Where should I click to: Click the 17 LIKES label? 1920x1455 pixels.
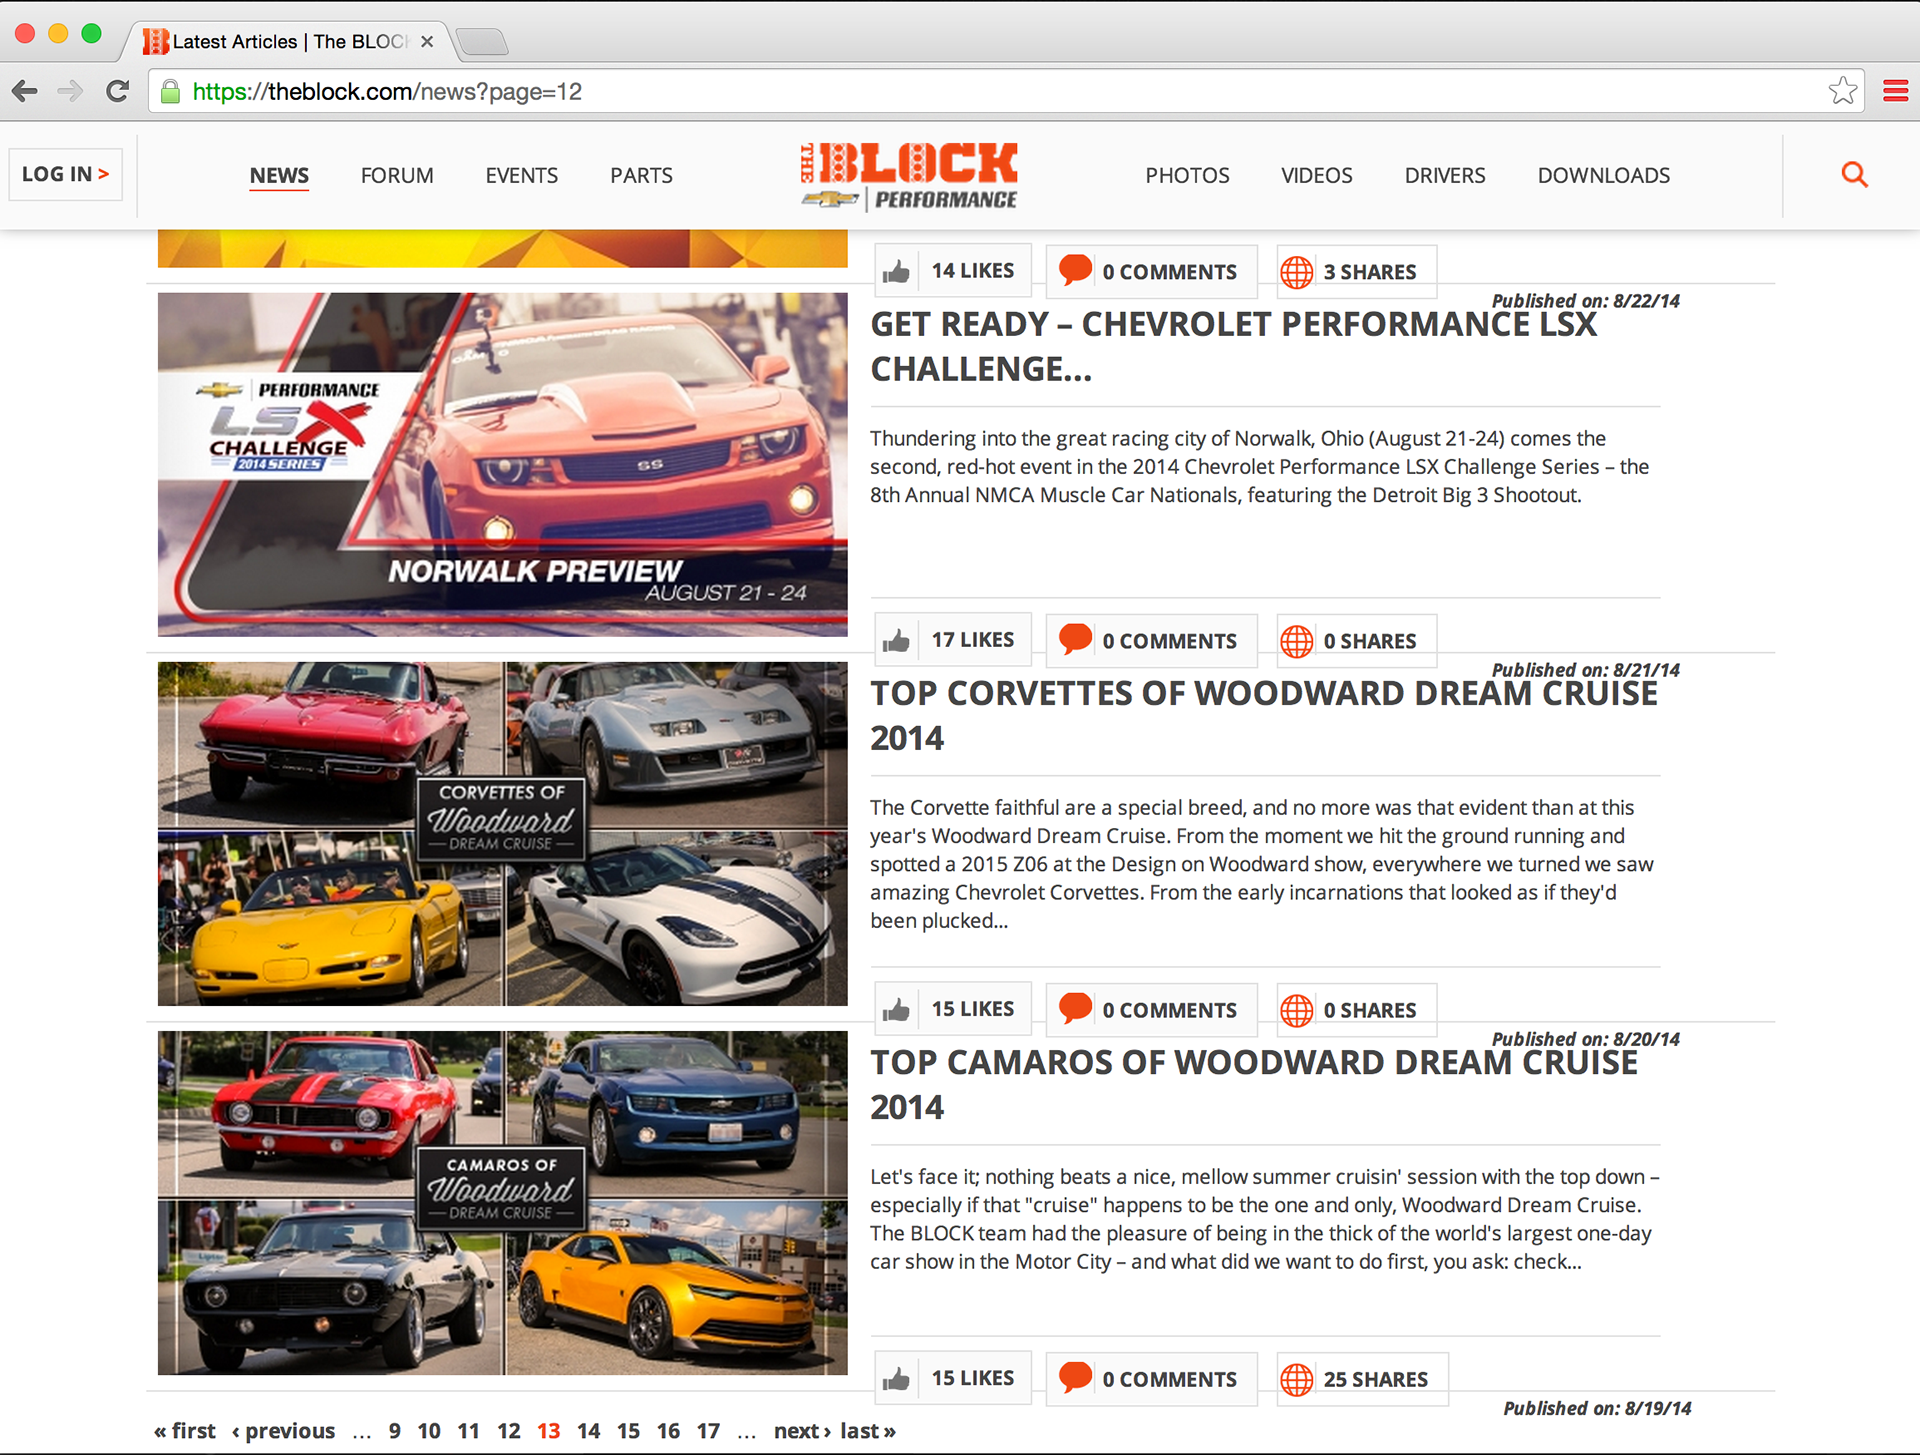[973, 640]
